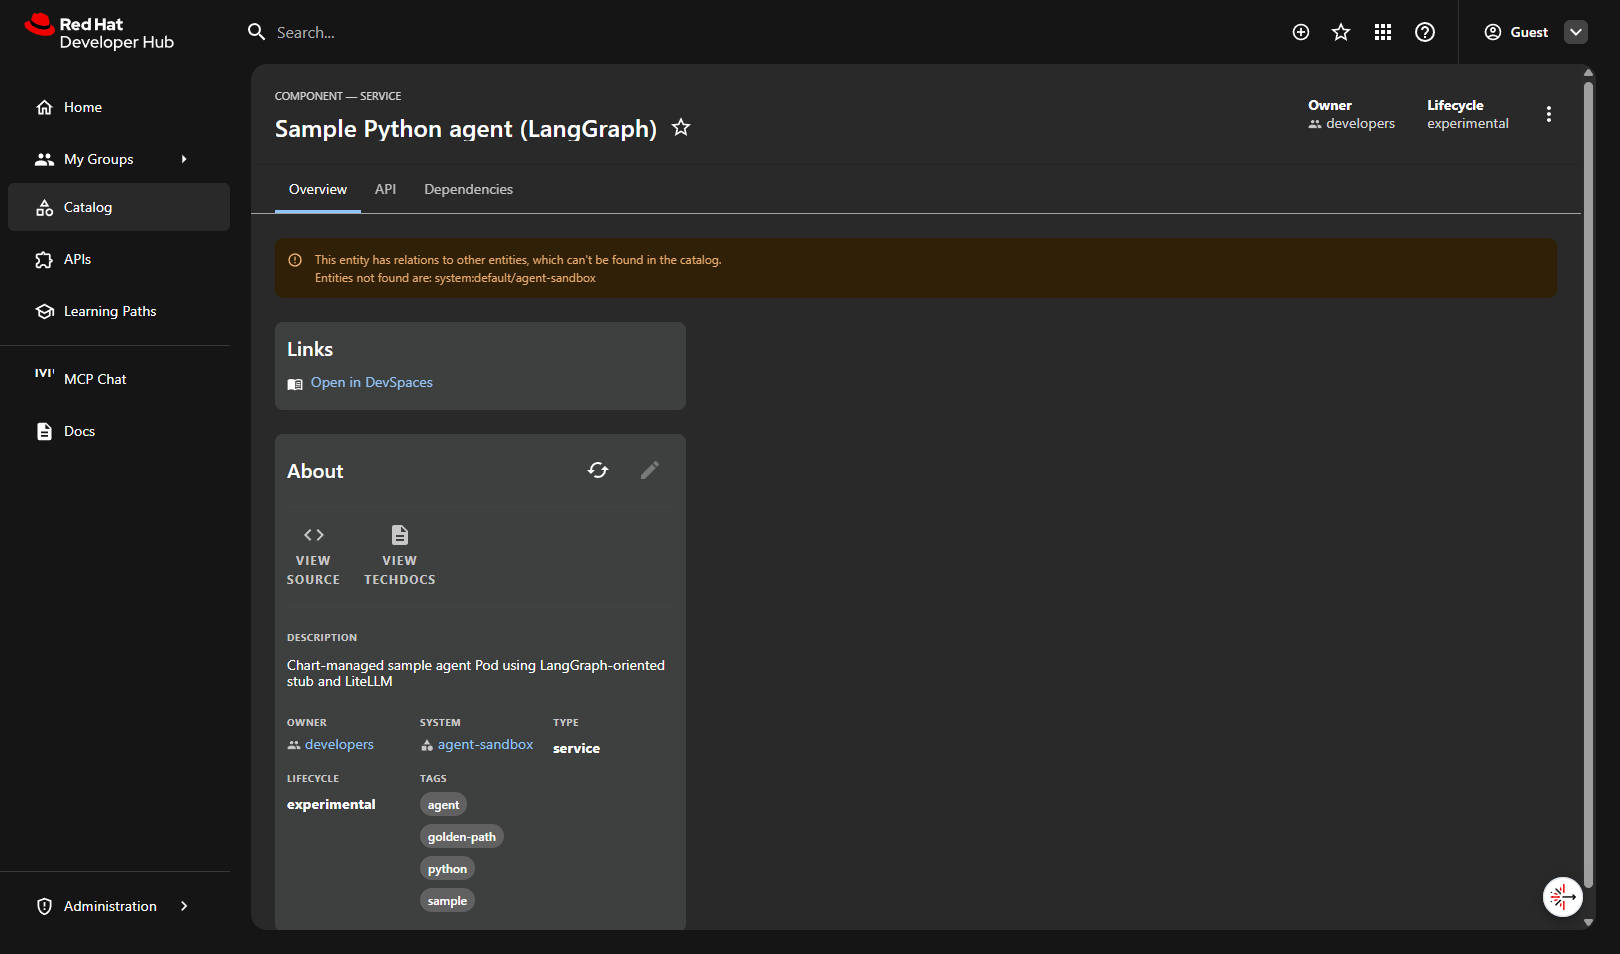Click the service type value
Viewport: 1620px width, 954px height.
point(576,748)
